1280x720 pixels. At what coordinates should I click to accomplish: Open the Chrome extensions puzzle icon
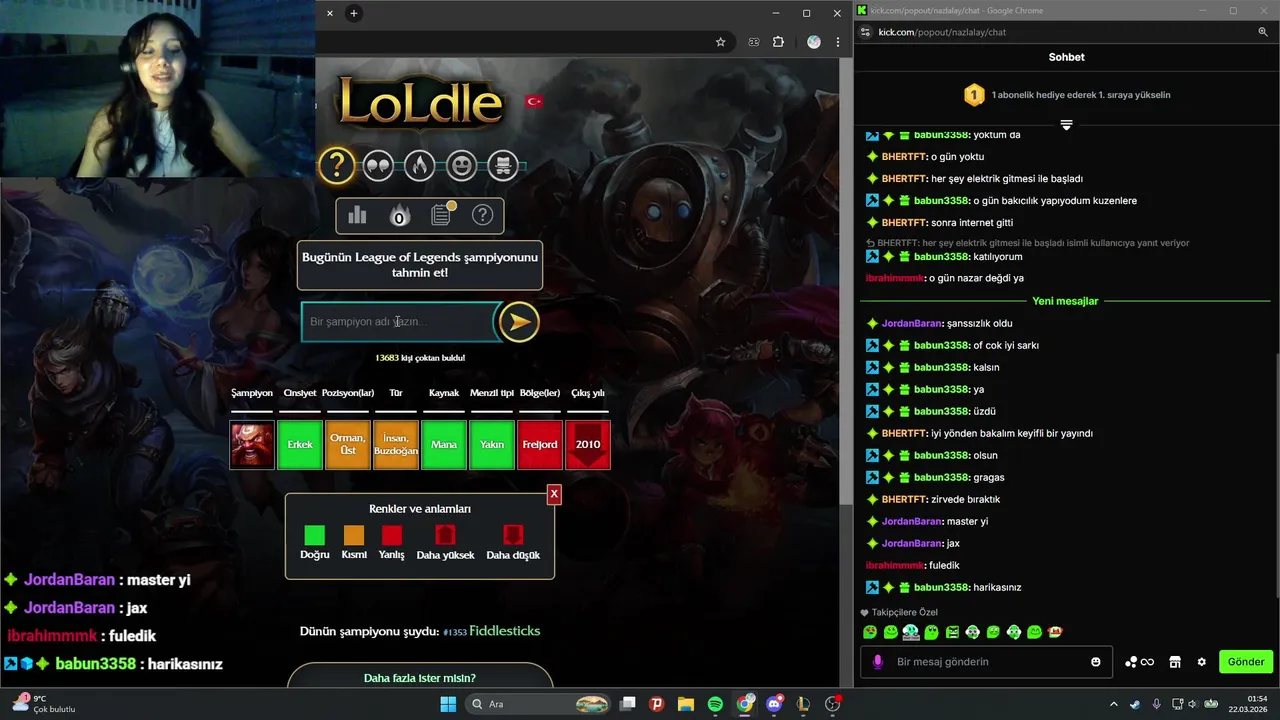point(779,42)
